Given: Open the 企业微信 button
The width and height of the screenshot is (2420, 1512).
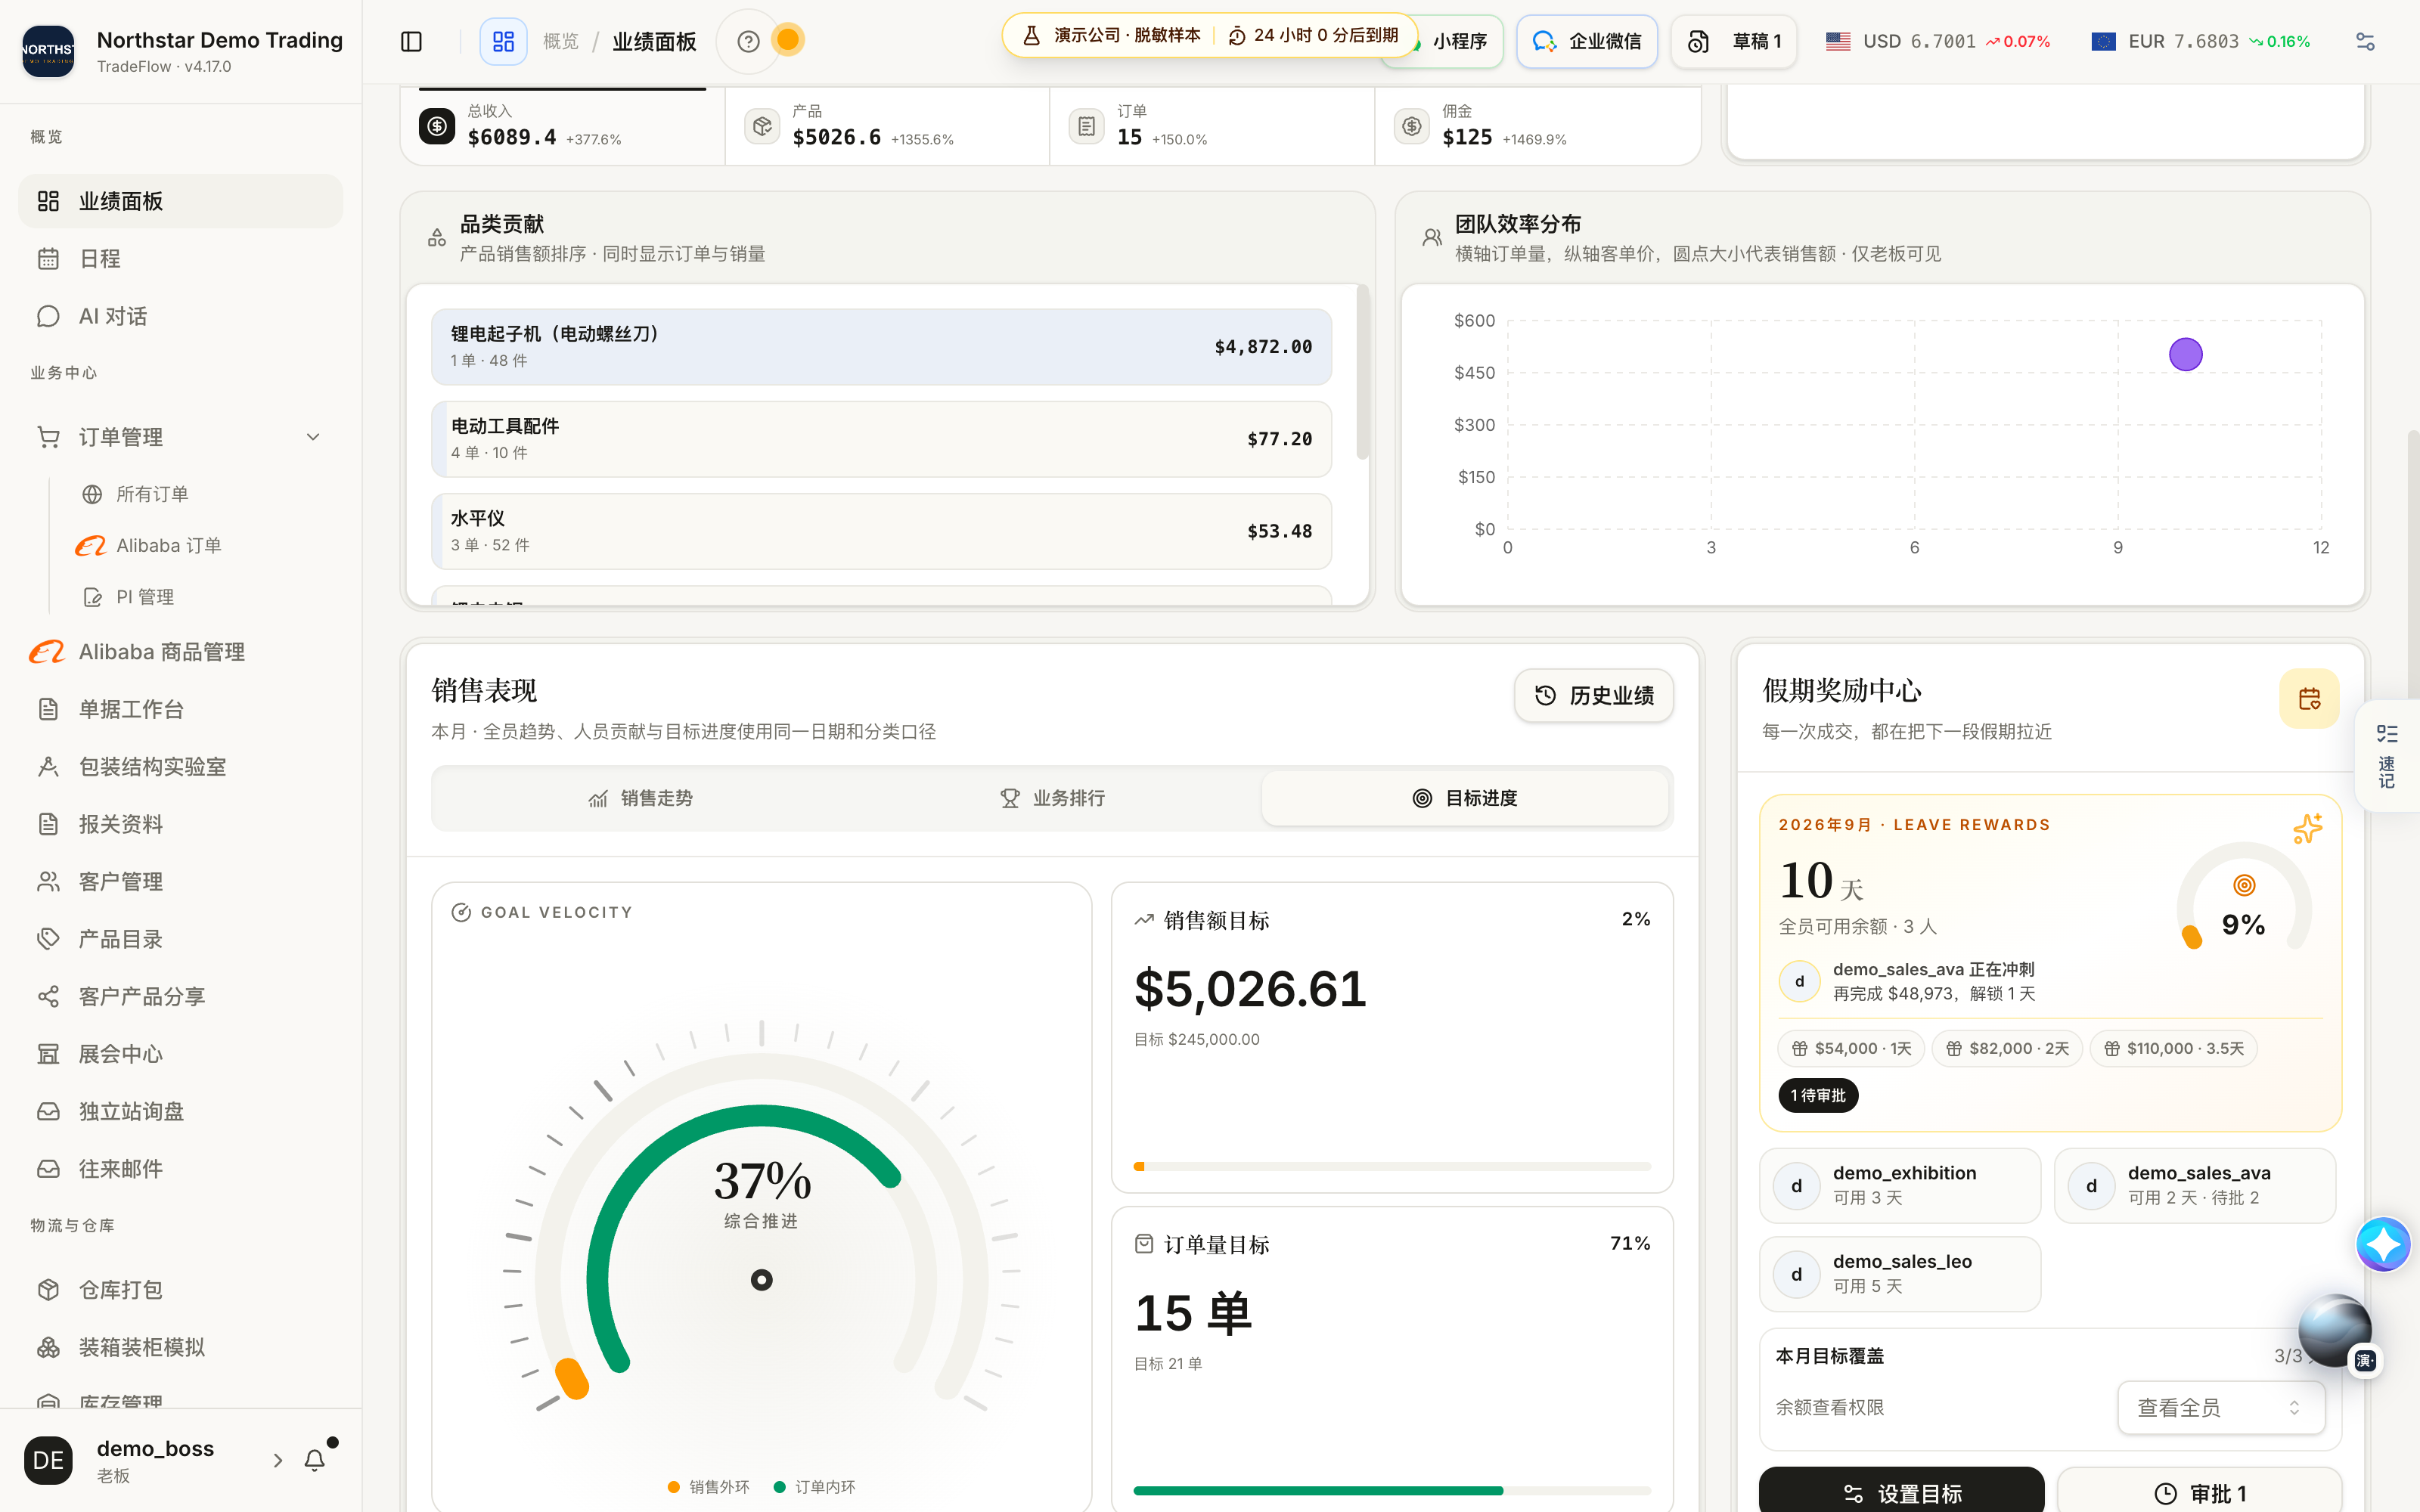Looking at the screenshot, I should point(1587,41).
